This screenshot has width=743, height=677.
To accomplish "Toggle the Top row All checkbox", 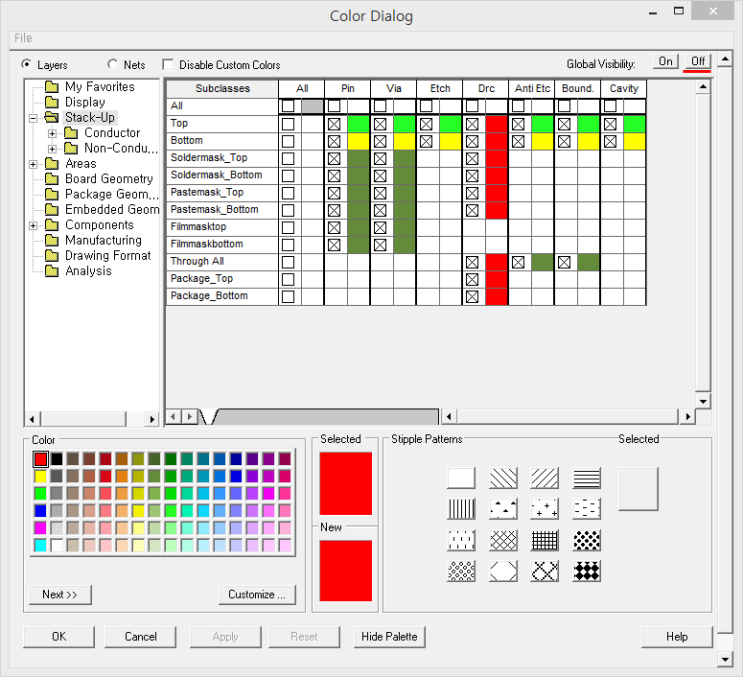I will tap(288, 124).
